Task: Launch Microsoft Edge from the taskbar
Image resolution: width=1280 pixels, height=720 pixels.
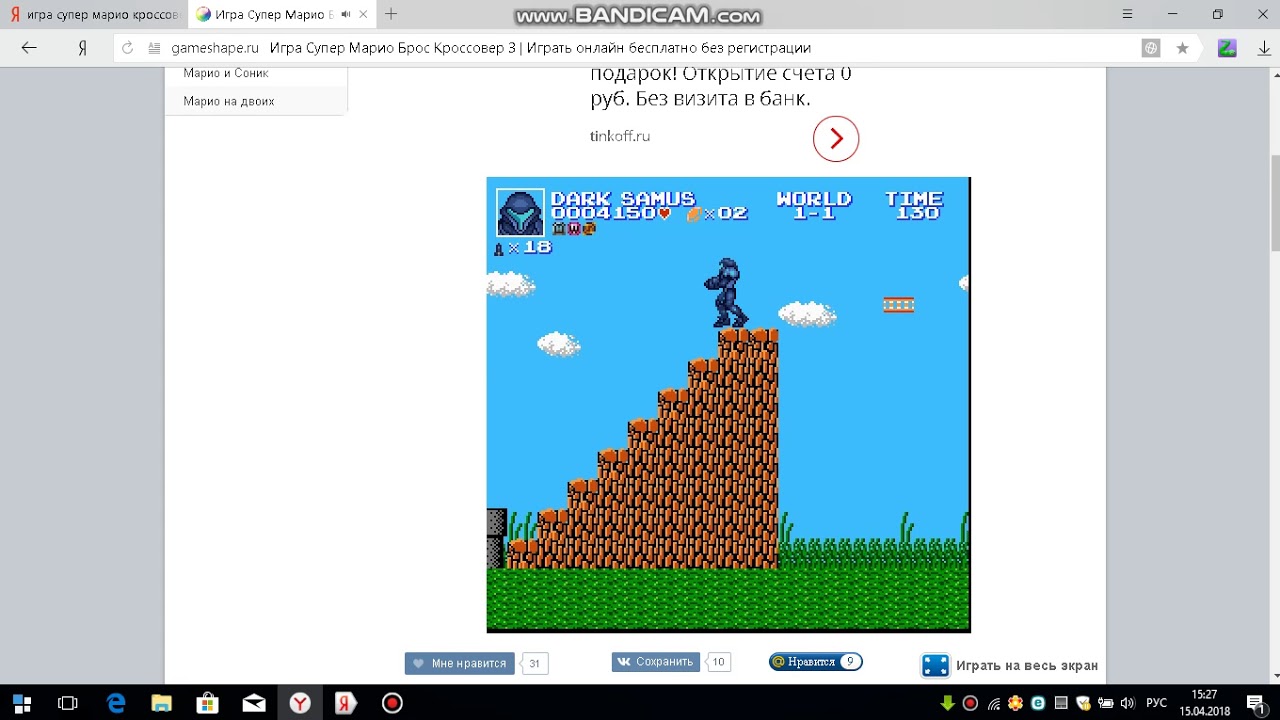Action: coord(116,703)
